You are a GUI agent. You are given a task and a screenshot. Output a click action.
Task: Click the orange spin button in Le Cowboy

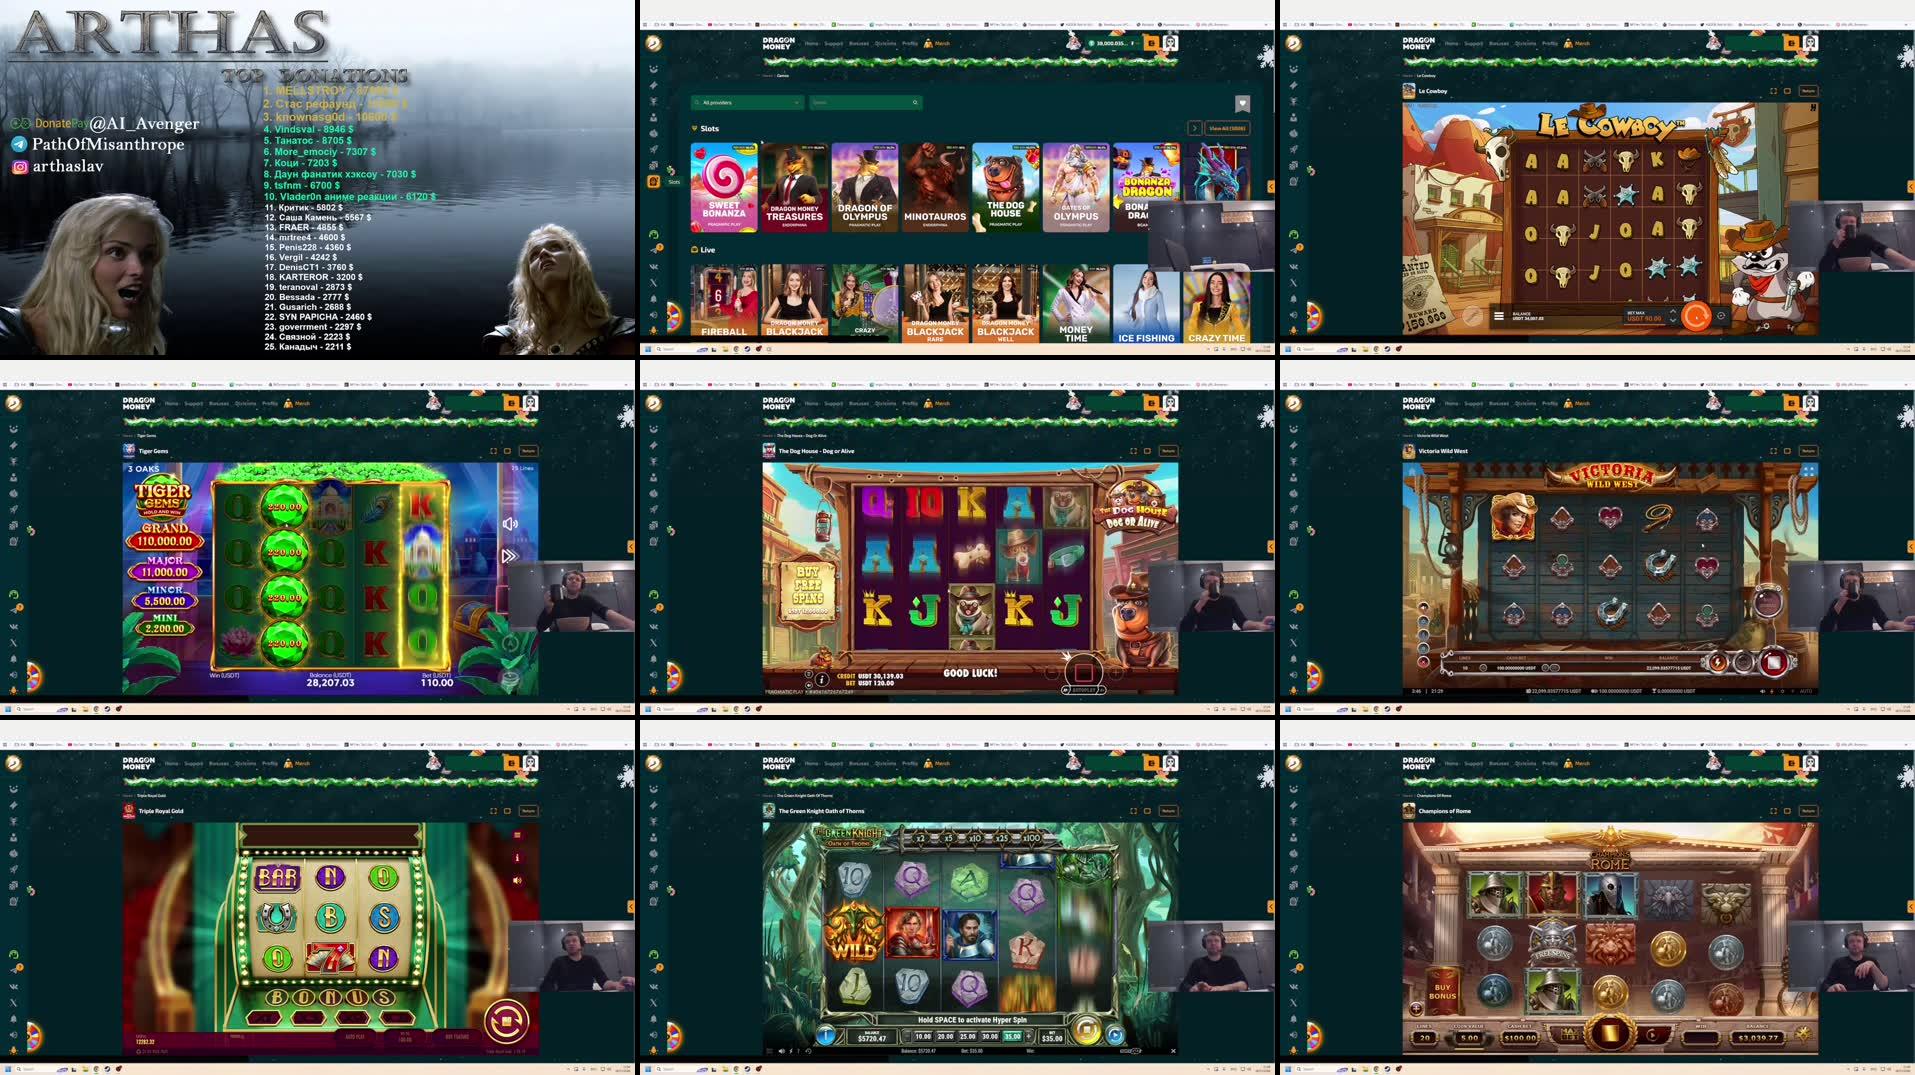click(1696, 318)
